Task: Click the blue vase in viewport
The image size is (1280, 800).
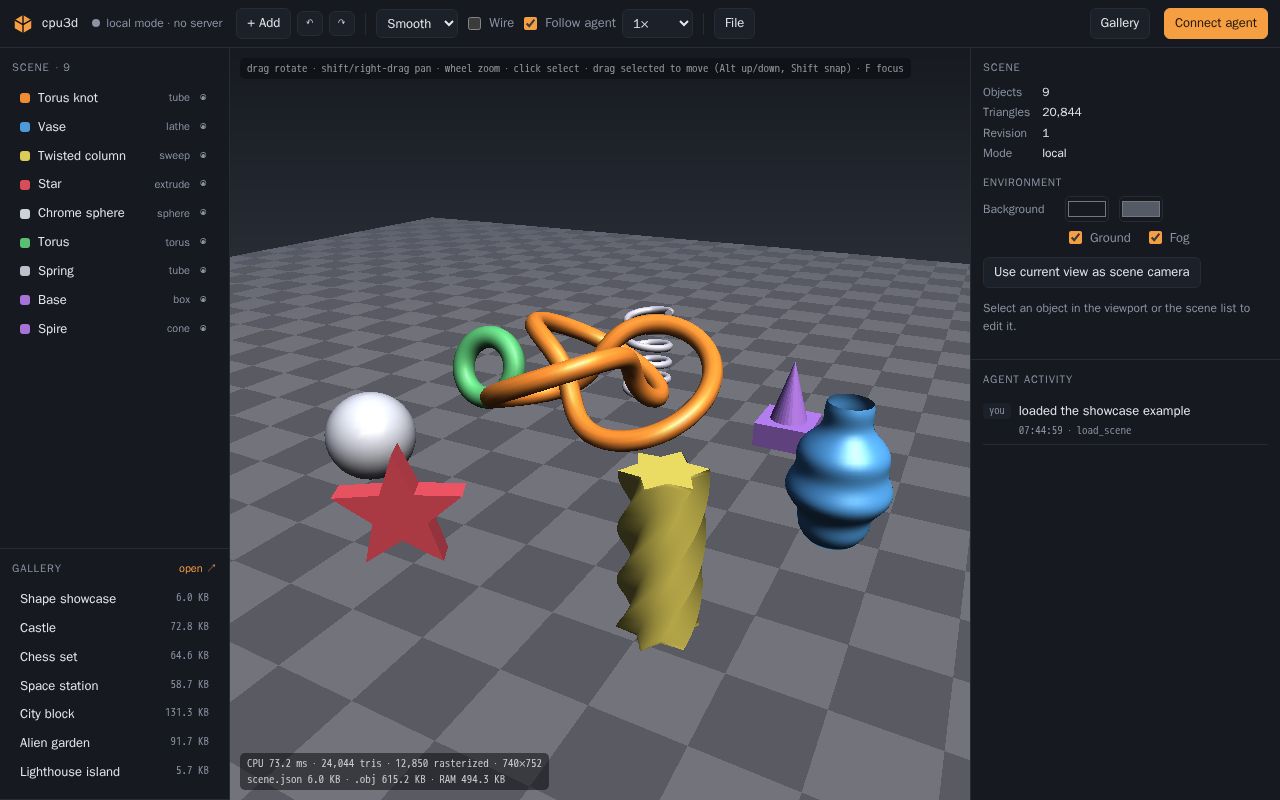Action: (839, 472)
